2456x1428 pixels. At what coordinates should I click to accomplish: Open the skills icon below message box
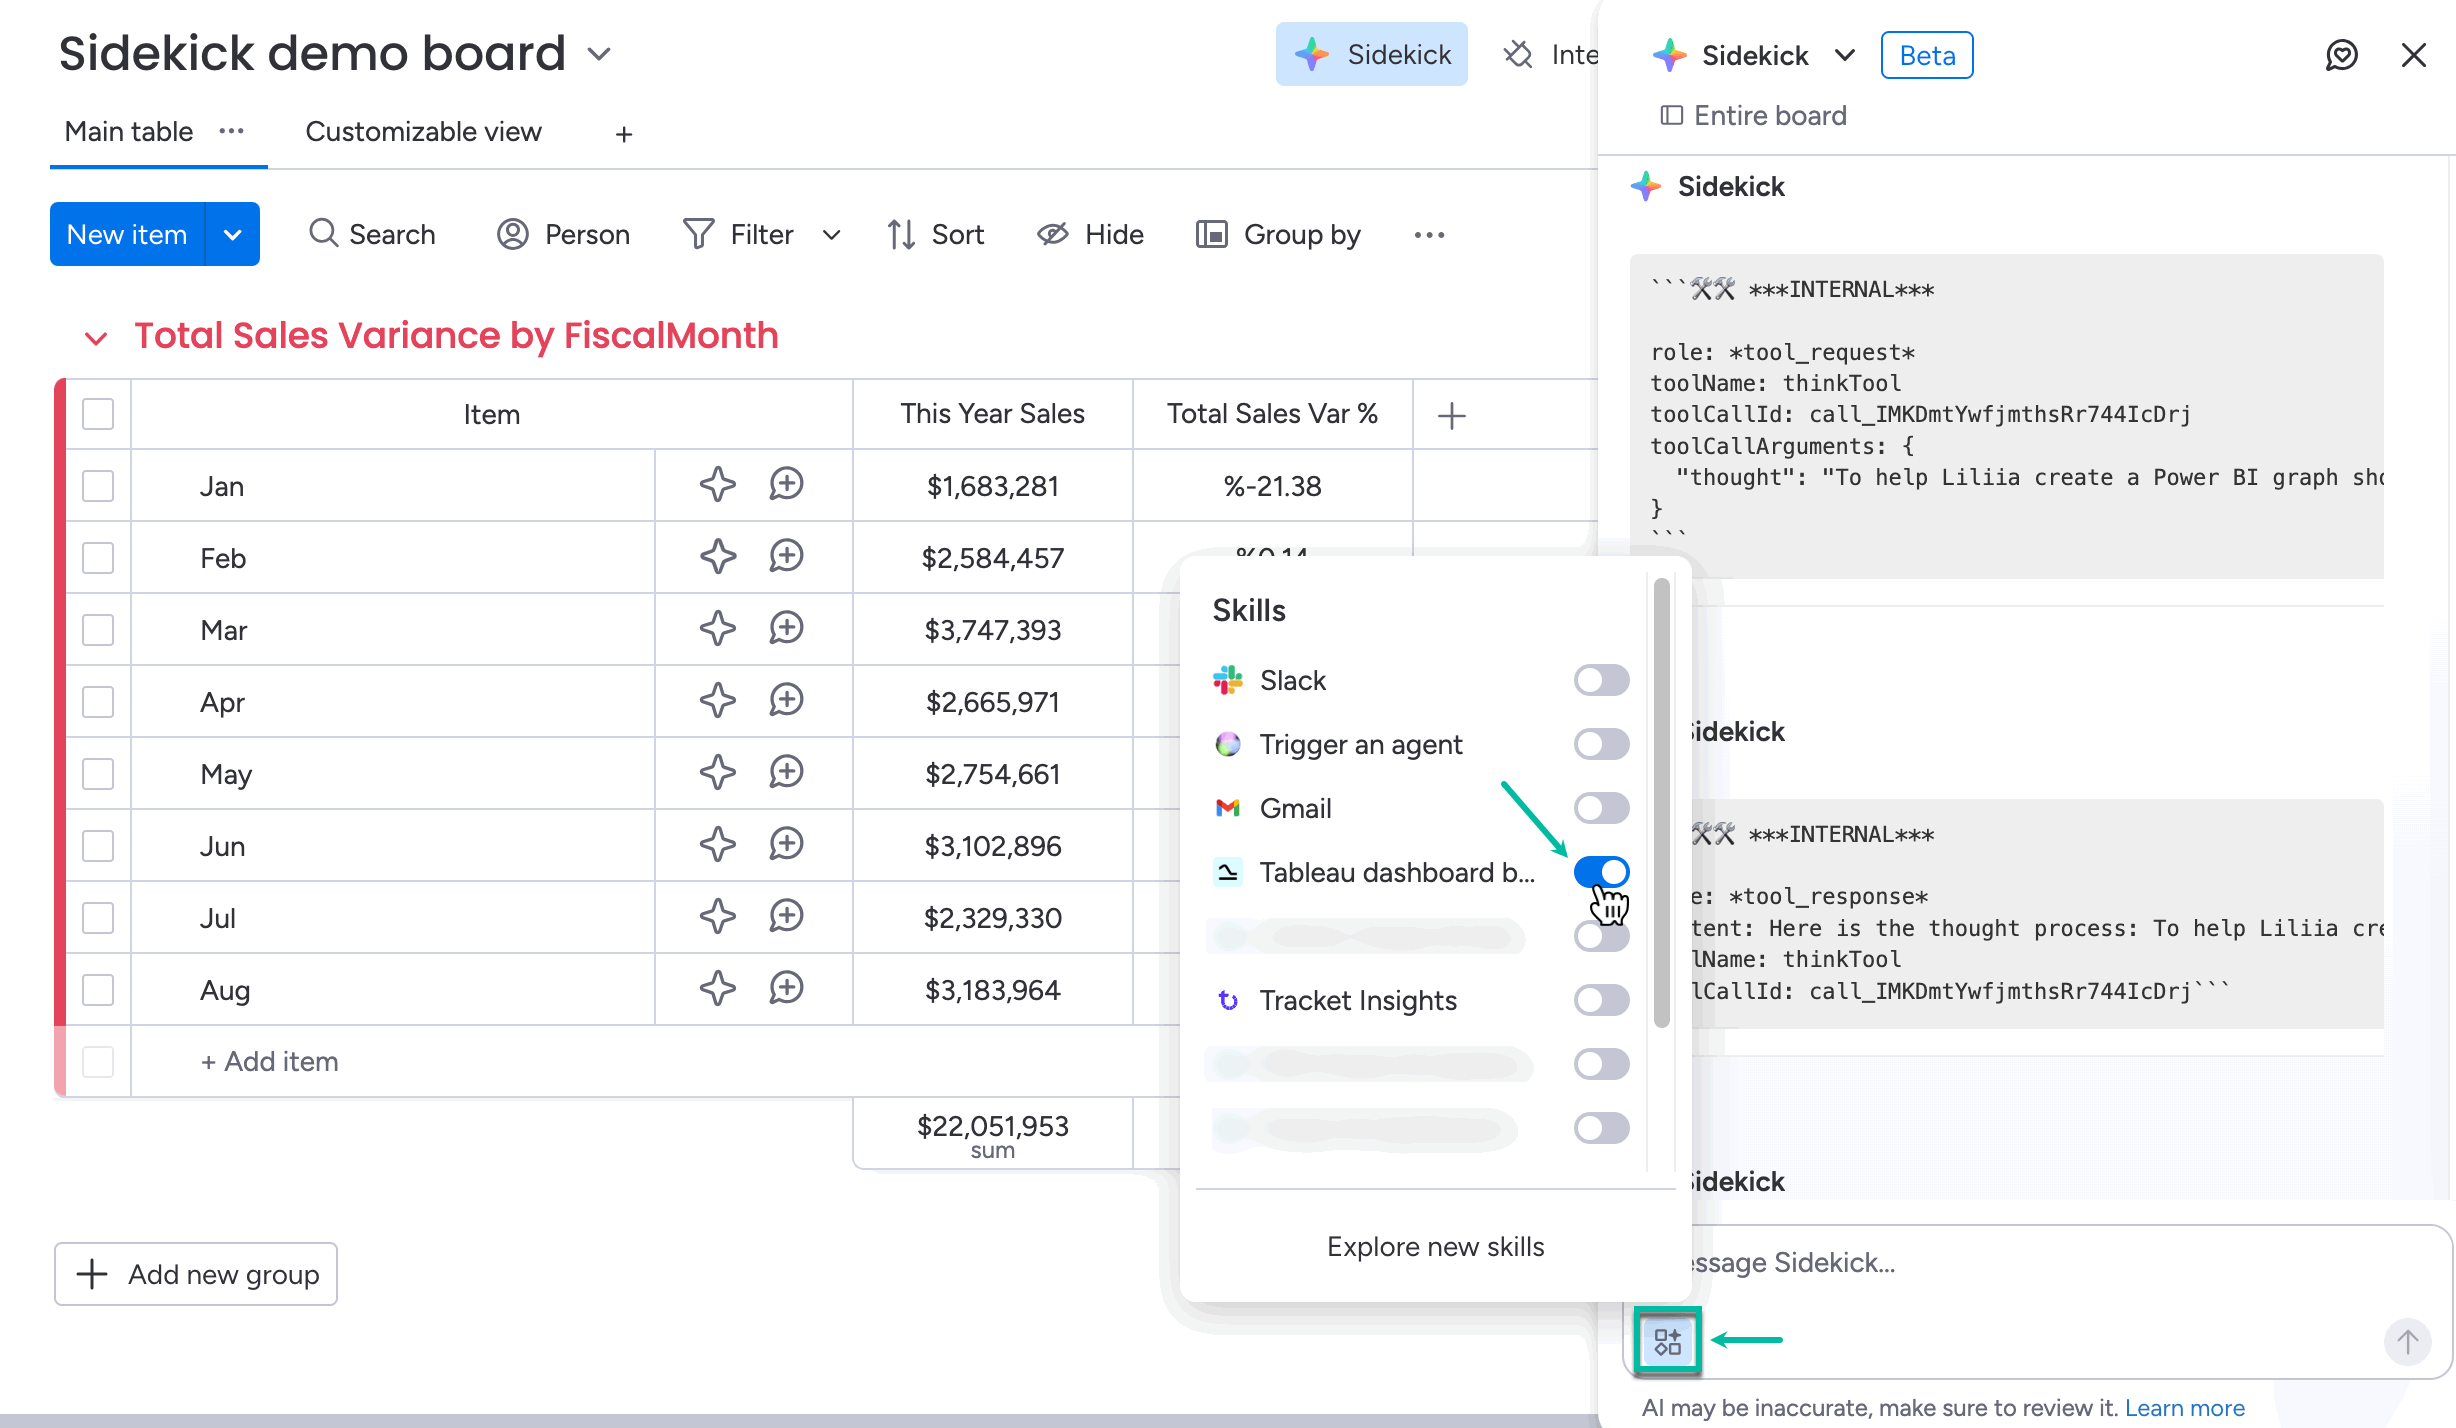click(1667, 1341)
